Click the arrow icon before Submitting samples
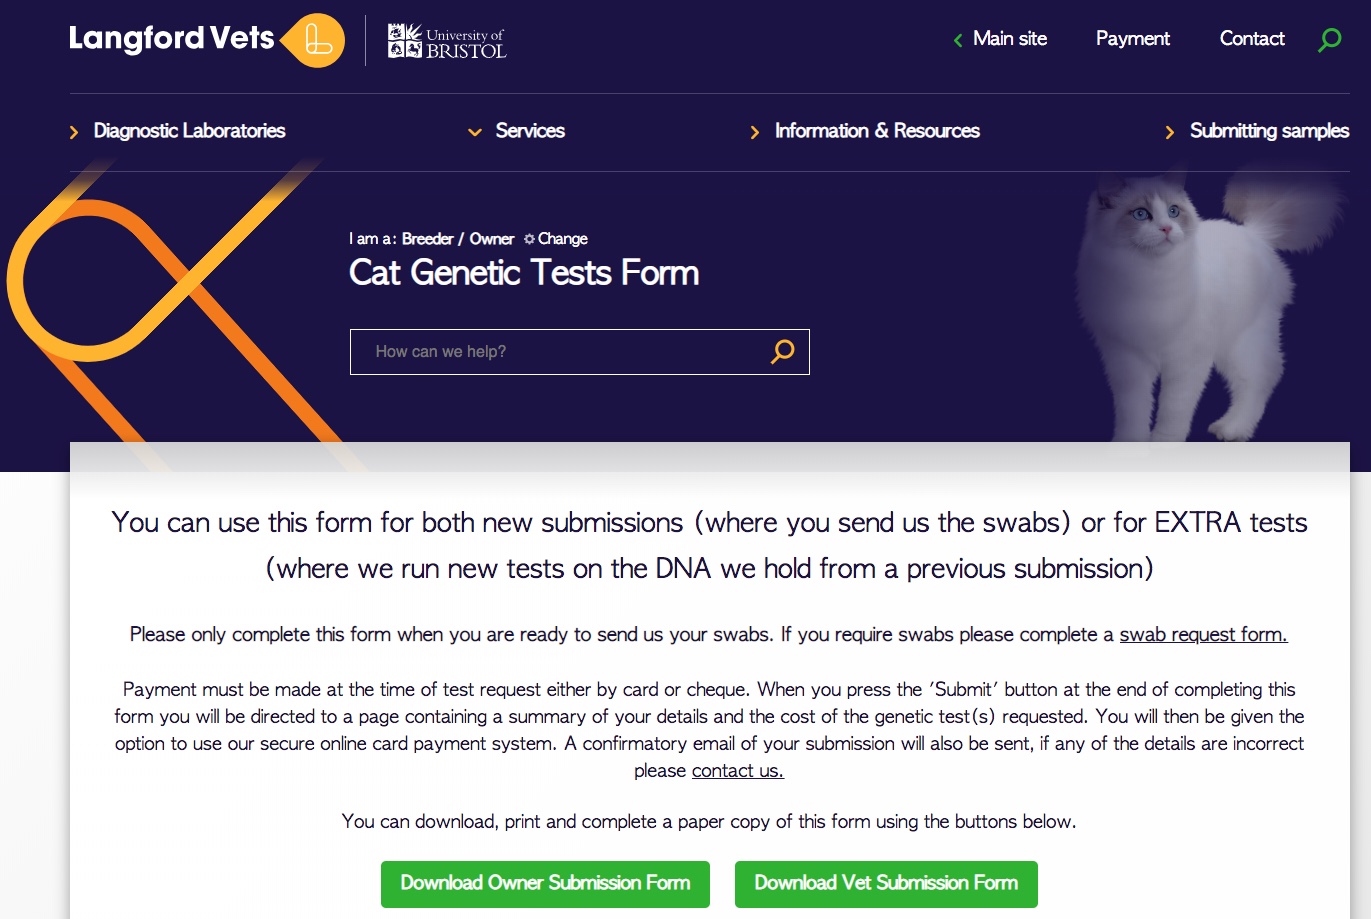The width and height of the screenshot is (1371, 919). tap(1169, 131)
